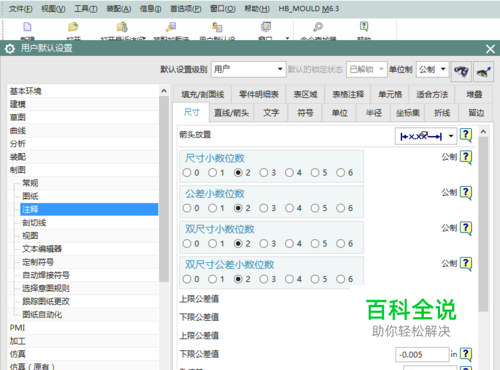Select 图纸 under 制图
The image size is (500, 370).
click(x=89, y=196)
